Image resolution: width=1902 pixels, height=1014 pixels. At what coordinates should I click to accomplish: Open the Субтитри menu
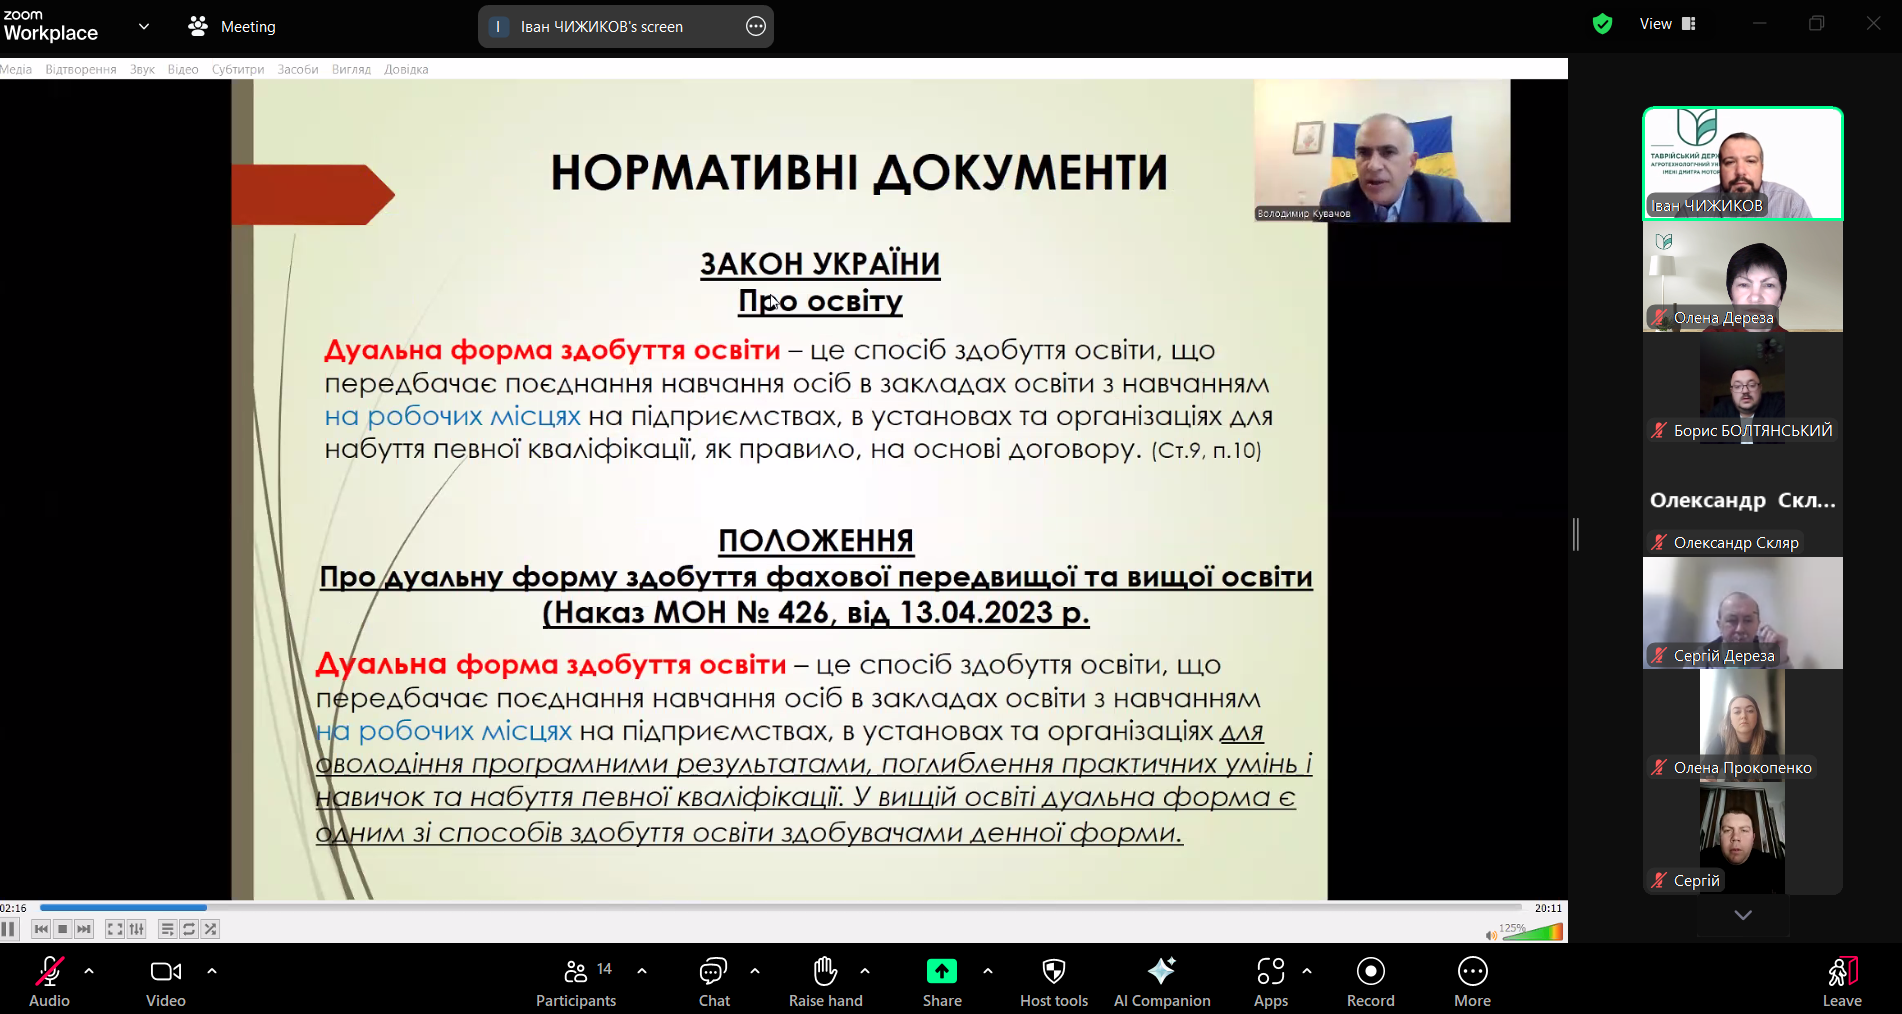pos(238,69)
